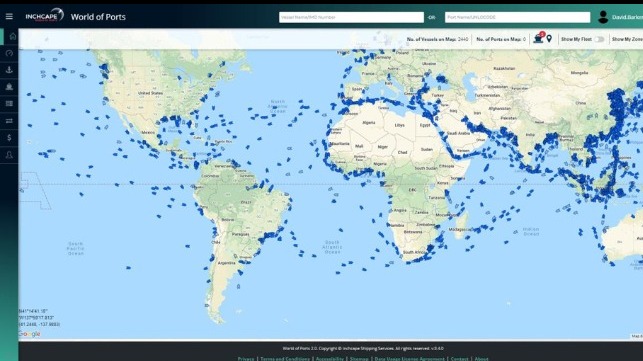Image resolution: width=643 pixels, height=361 pixels.
Task: Open the Home sidebar item
Action: click(x=12, y=36)
